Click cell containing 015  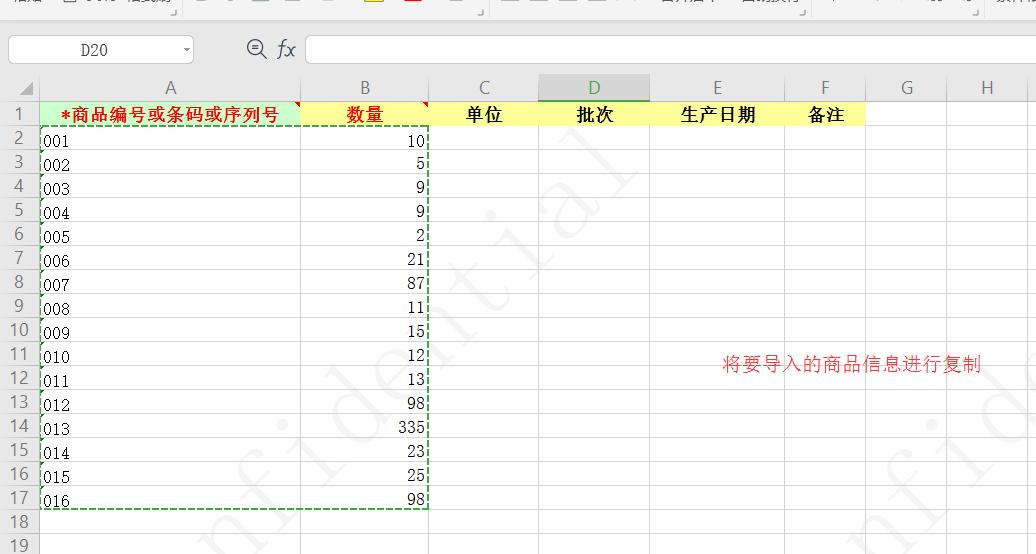170,474
